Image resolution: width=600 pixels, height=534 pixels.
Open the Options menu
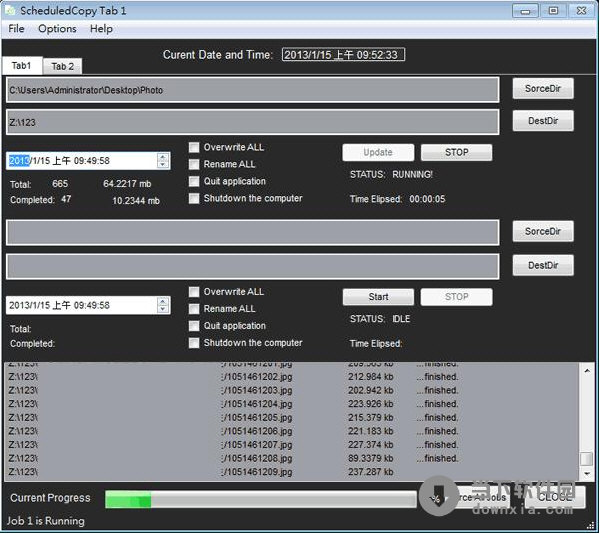point(57,29)
